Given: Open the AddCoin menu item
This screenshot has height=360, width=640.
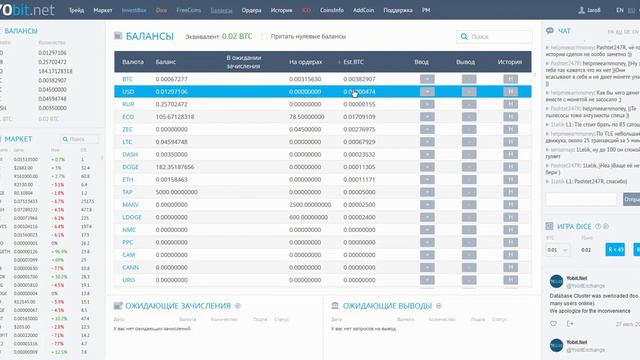Looking at the screenshot, I should [363, 10].
